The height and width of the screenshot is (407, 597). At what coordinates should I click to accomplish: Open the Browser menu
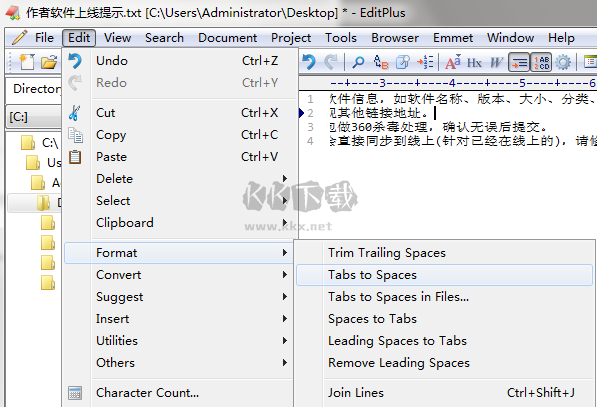395,38
